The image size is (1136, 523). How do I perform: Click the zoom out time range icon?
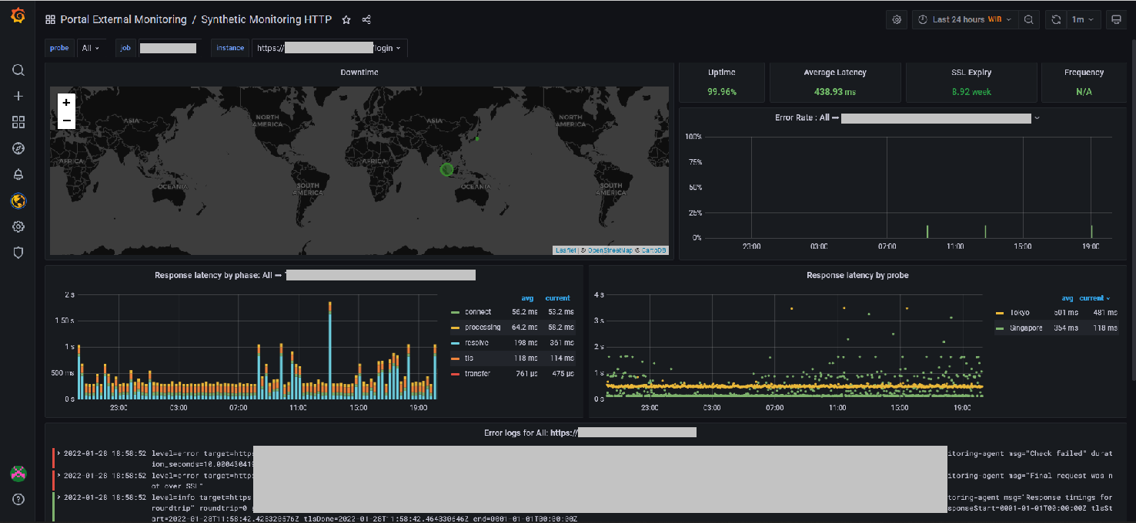(x=1028, y=20)
